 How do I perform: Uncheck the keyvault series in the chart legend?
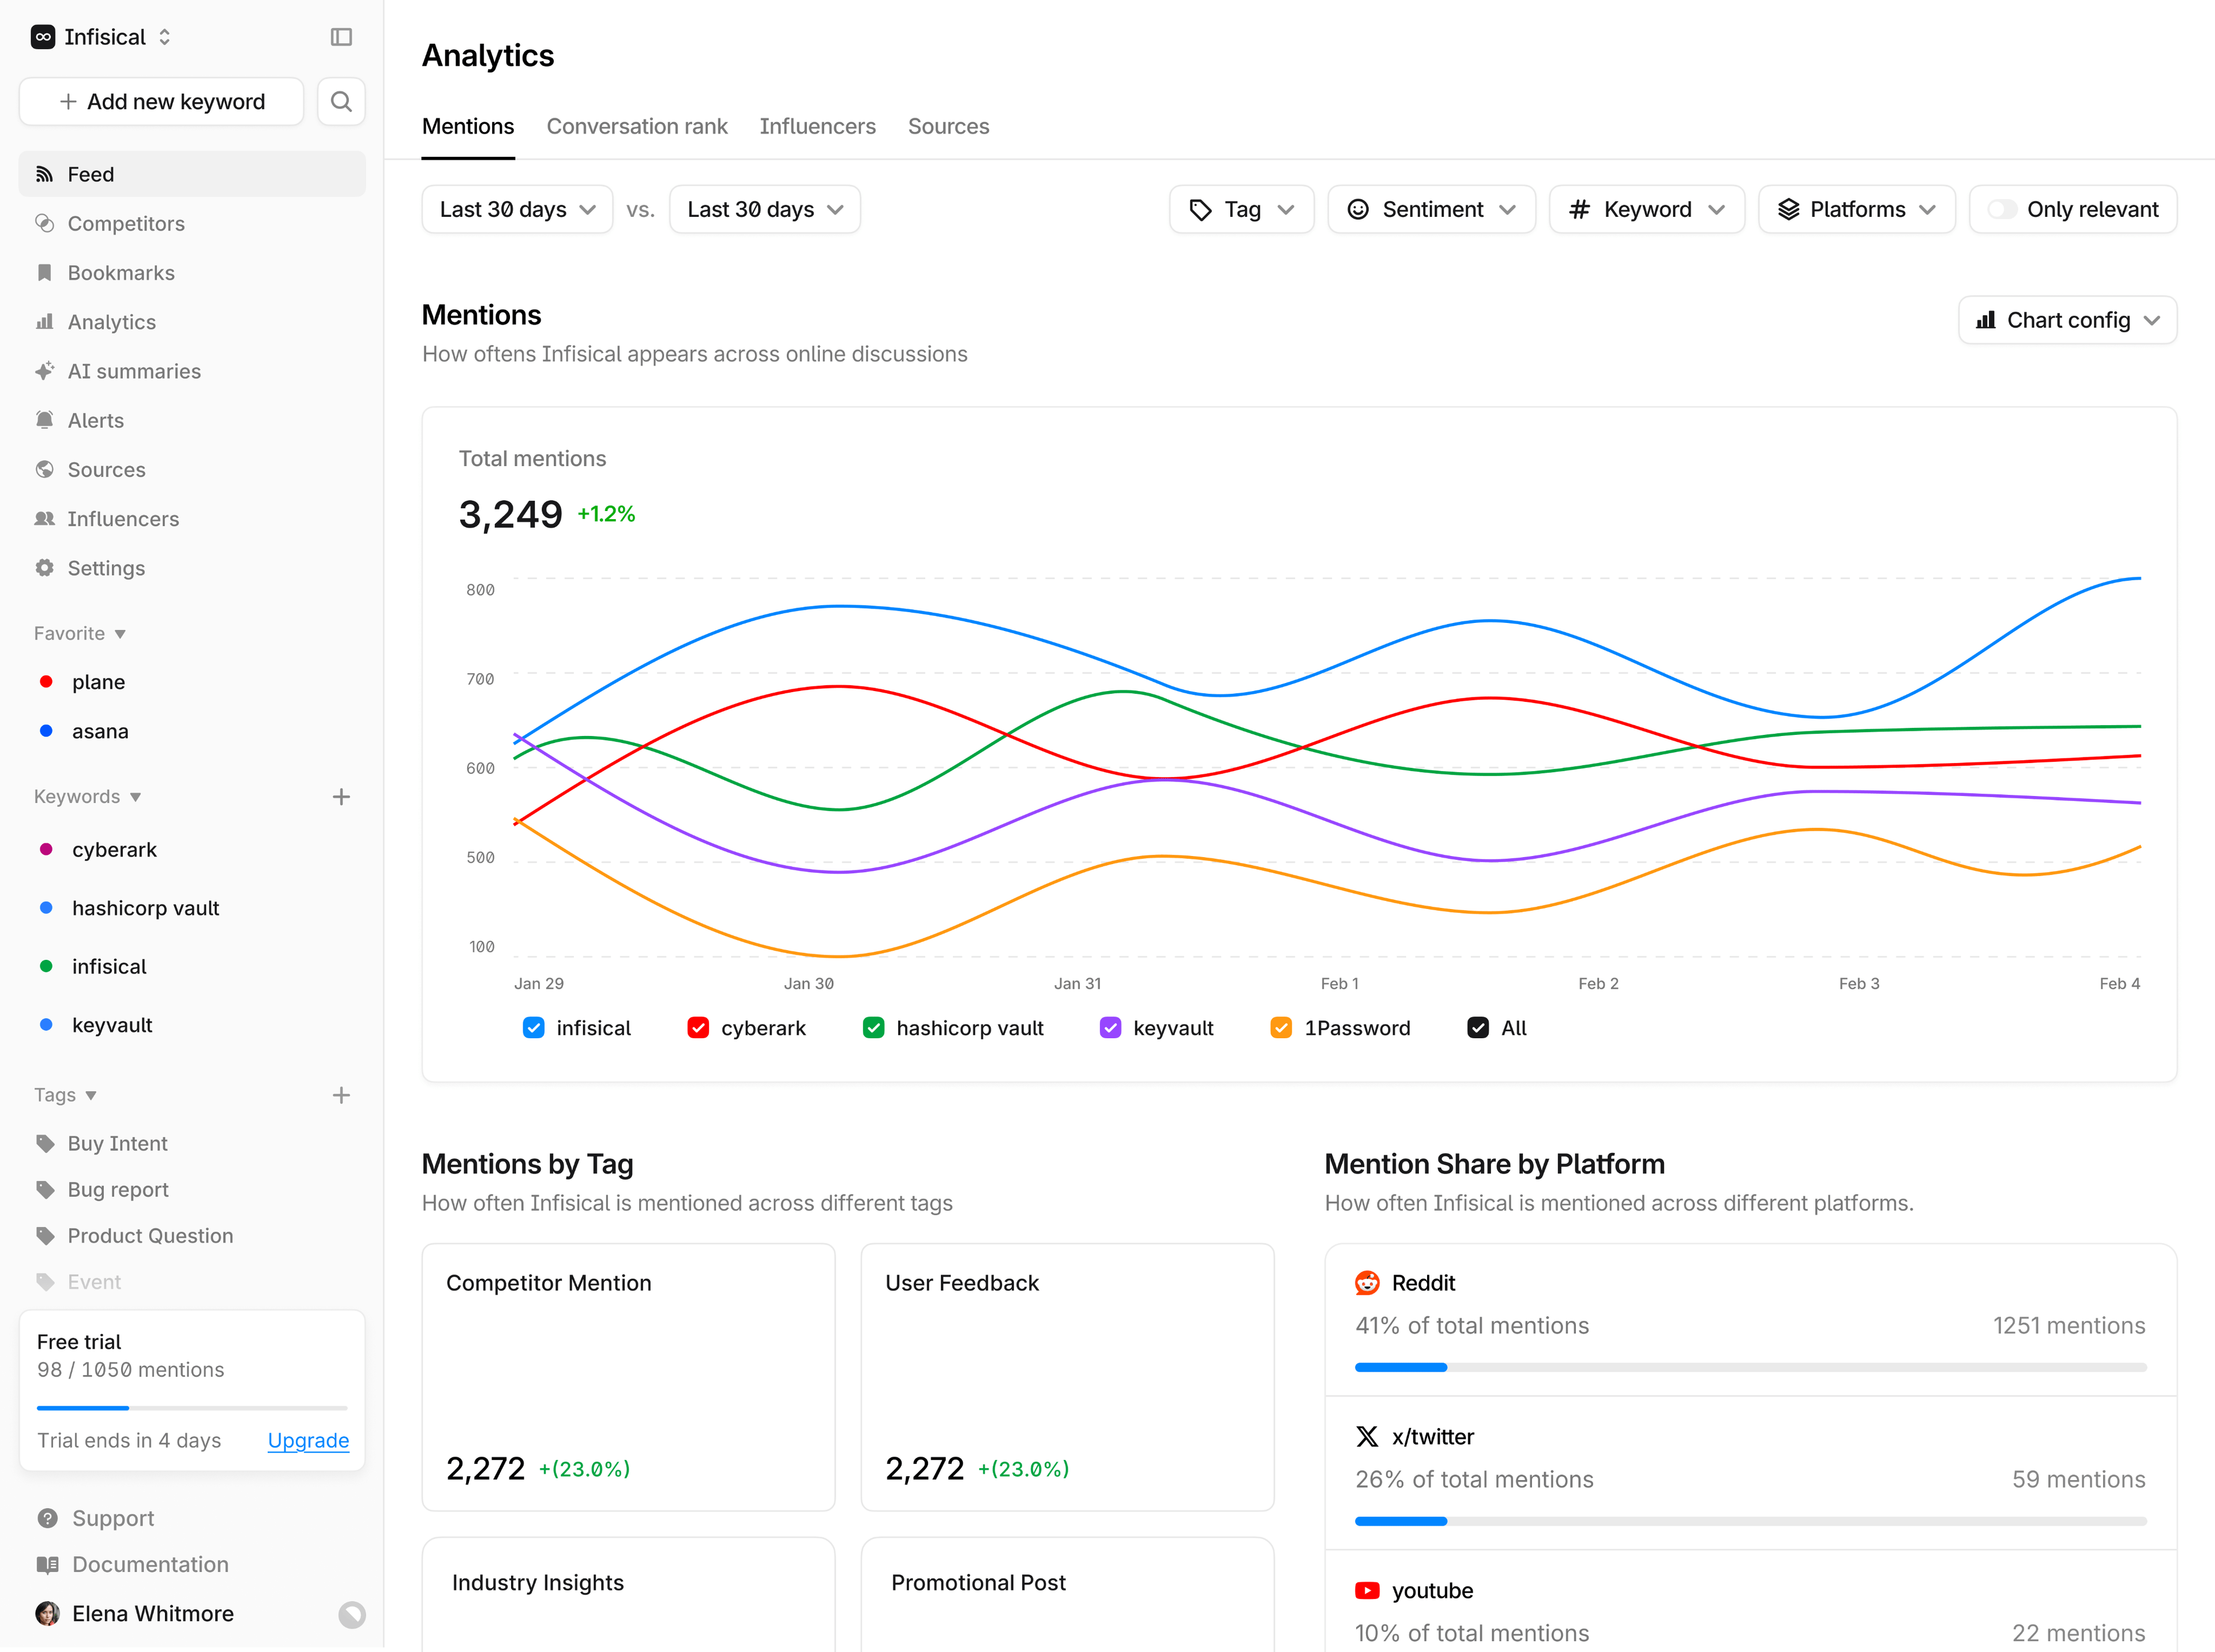(x=1110, y=1027)
